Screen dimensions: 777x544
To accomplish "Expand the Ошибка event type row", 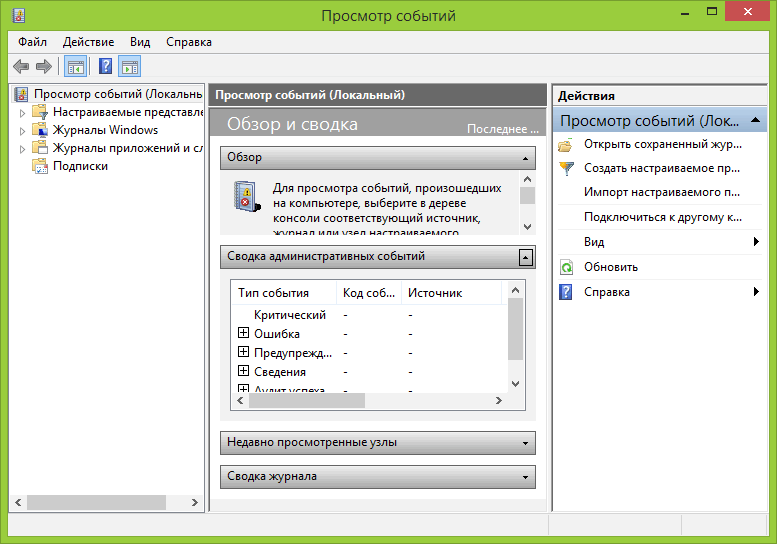I will tap(243, 334).
